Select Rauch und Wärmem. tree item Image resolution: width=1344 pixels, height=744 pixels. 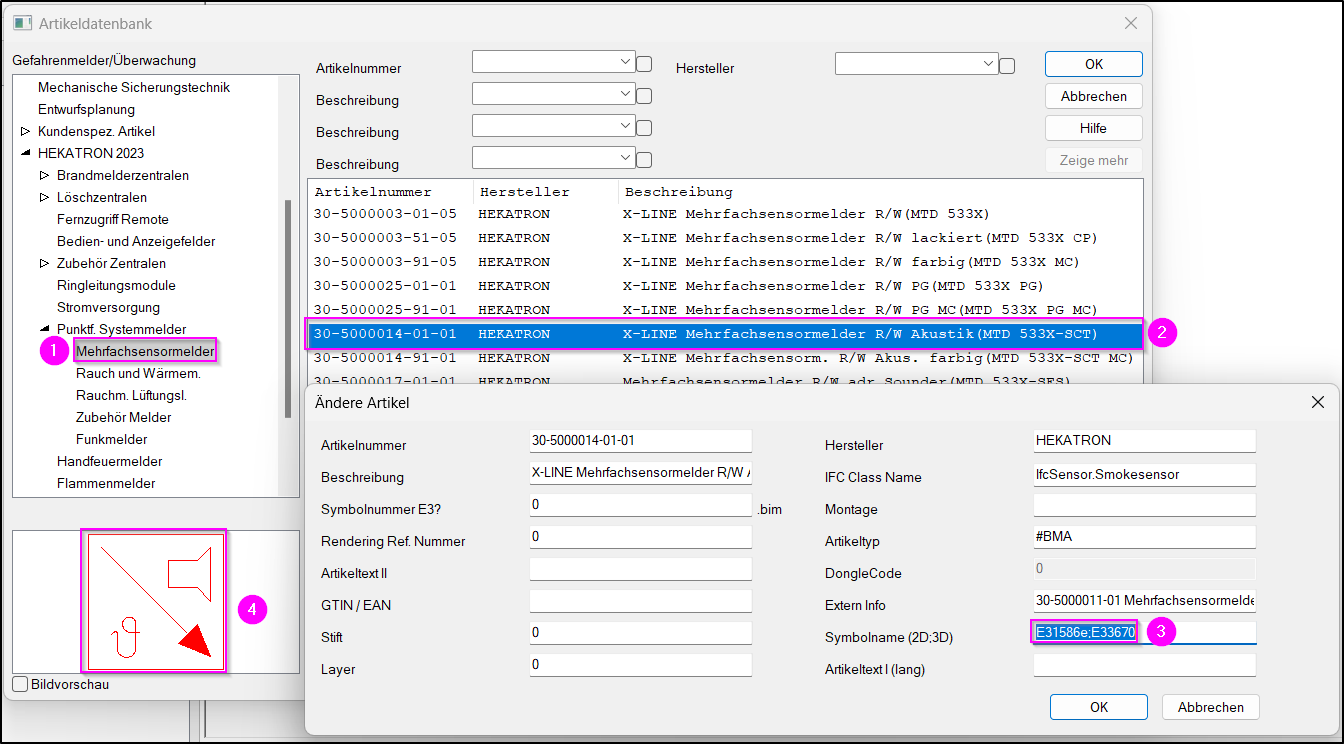(x=138, y=373)
